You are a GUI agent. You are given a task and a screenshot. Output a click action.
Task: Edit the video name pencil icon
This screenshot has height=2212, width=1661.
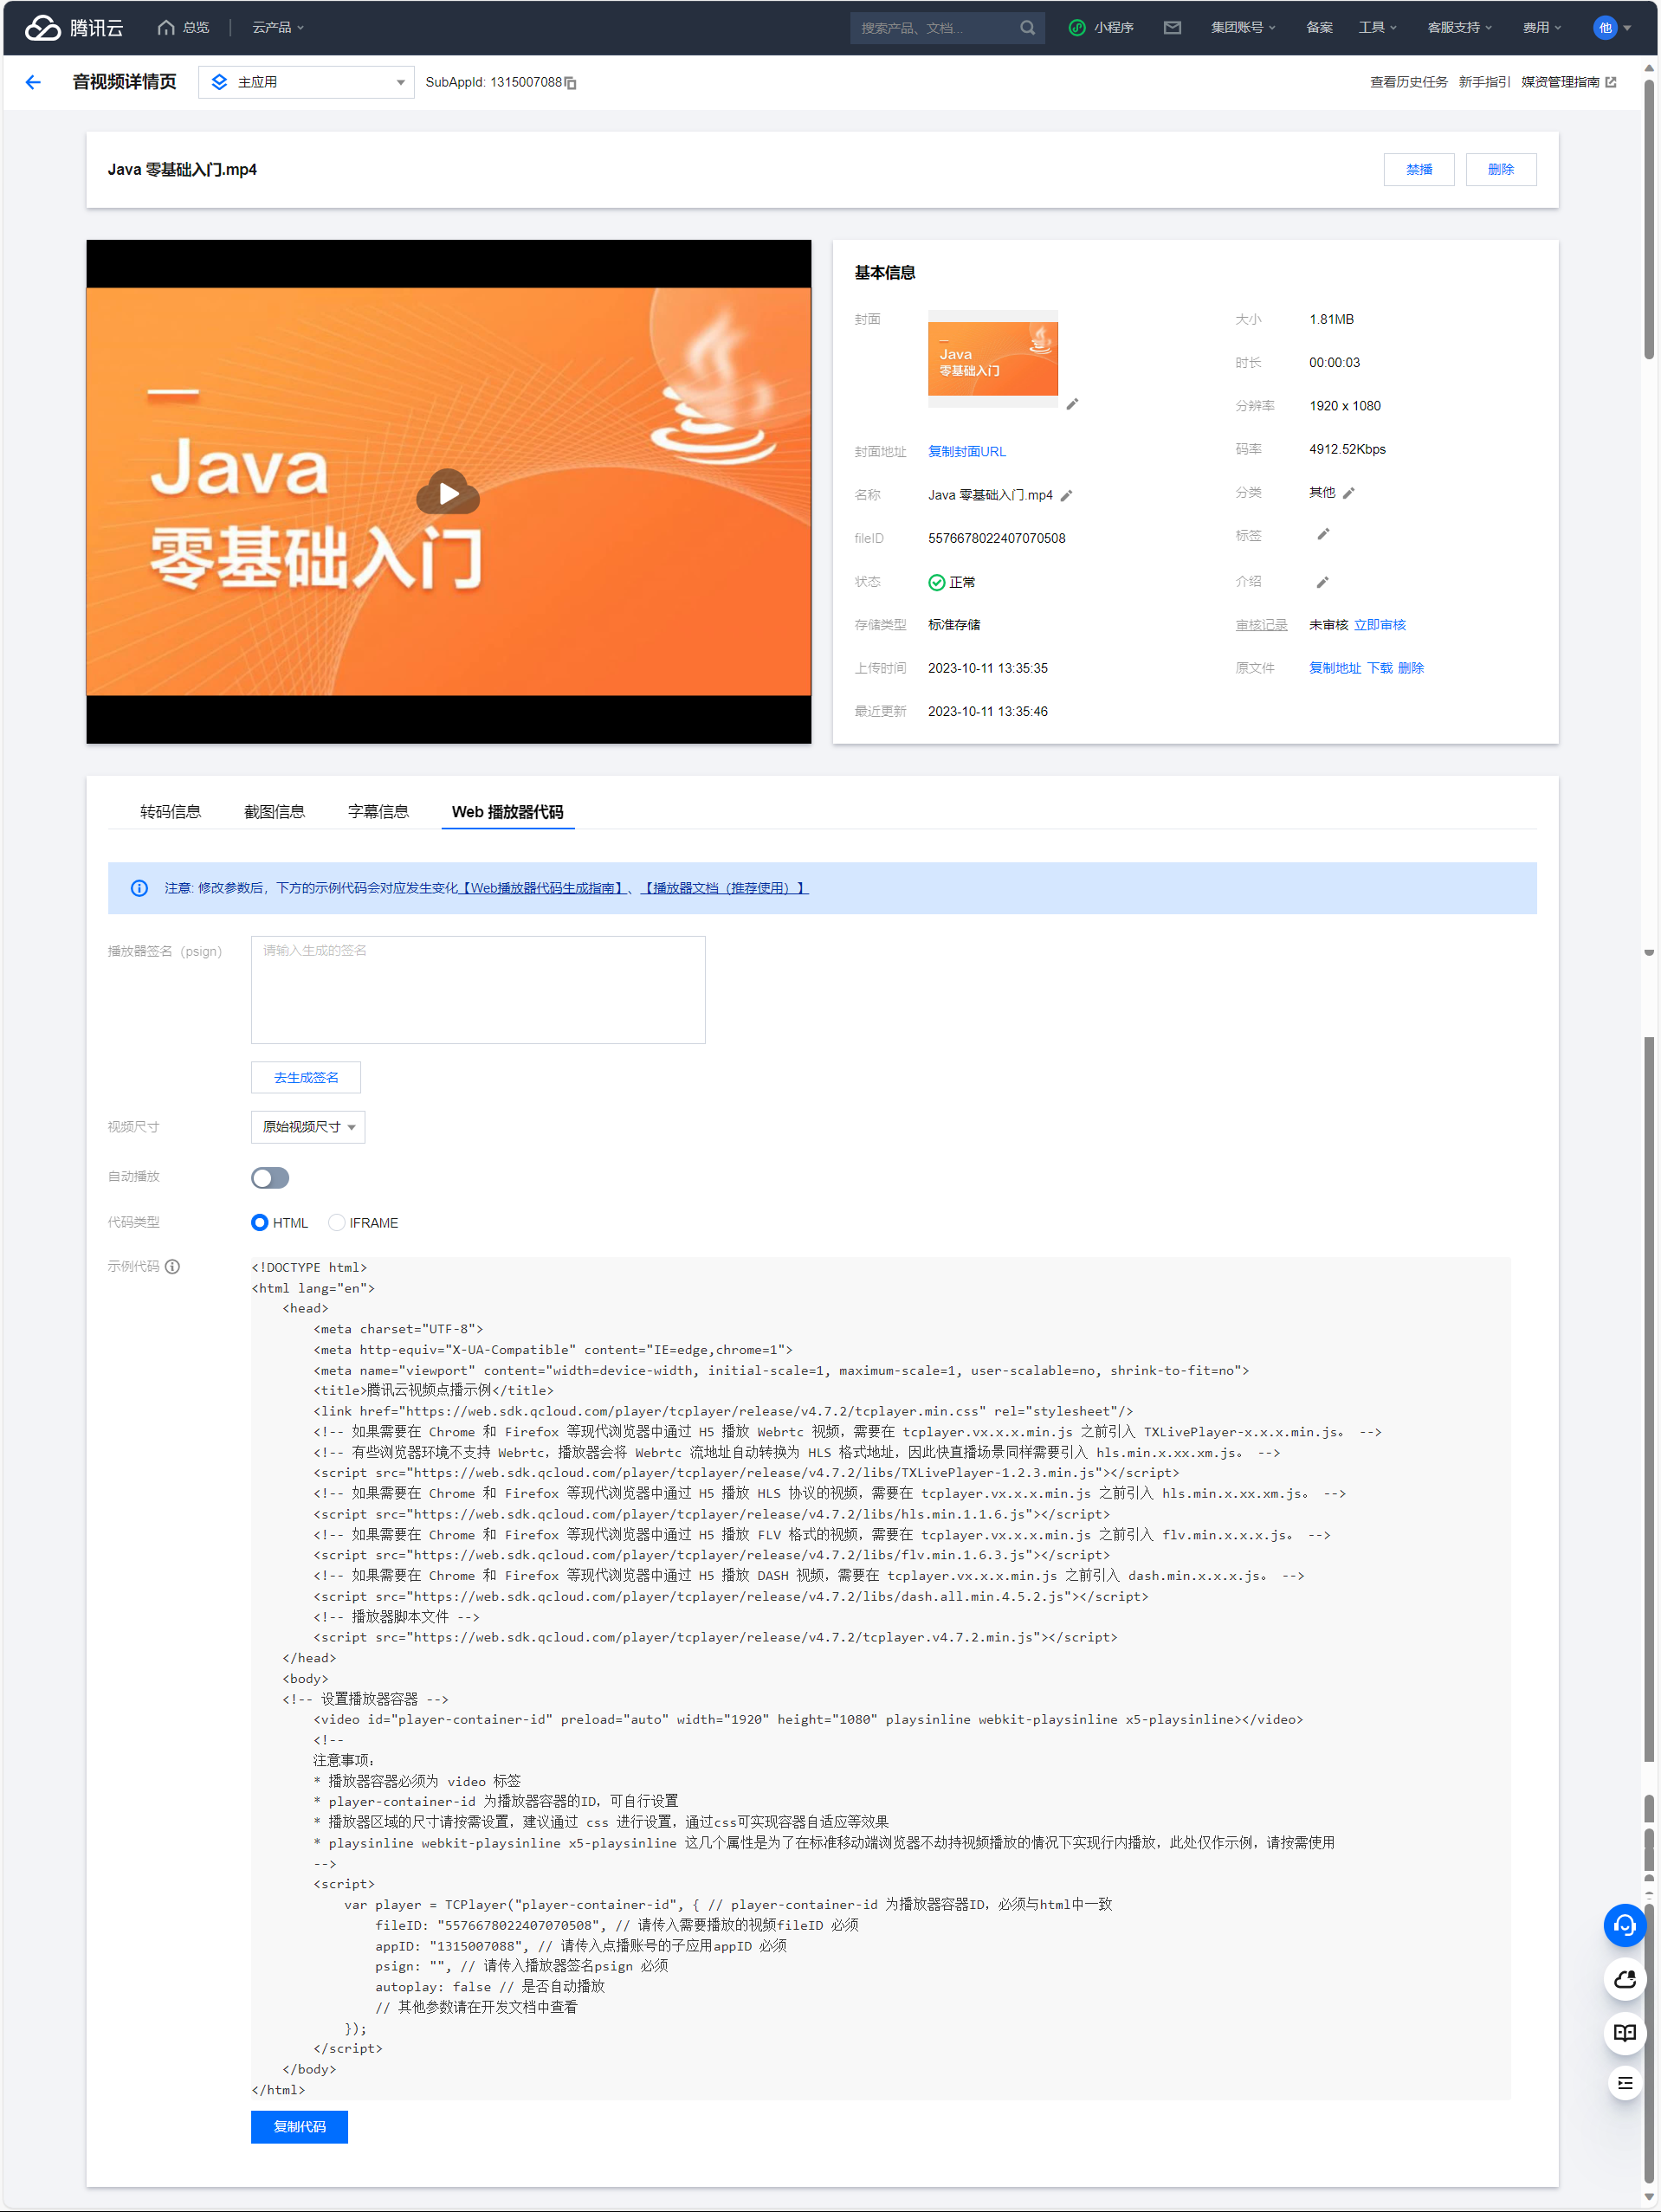pos(1067,495)
